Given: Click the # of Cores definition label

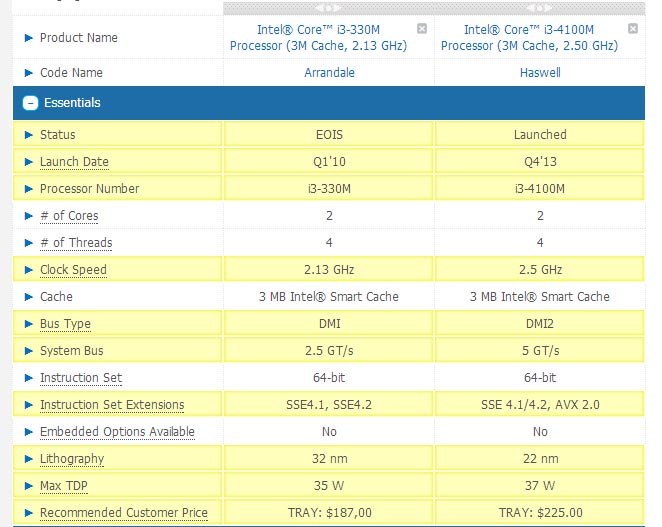Looking at the screenshot, I should click(x=69, y=216).
